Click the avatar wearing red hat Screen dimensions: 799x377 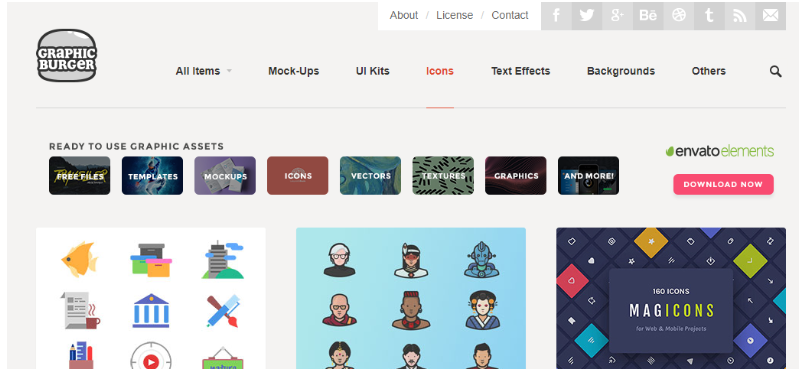[x=411, y=309]
